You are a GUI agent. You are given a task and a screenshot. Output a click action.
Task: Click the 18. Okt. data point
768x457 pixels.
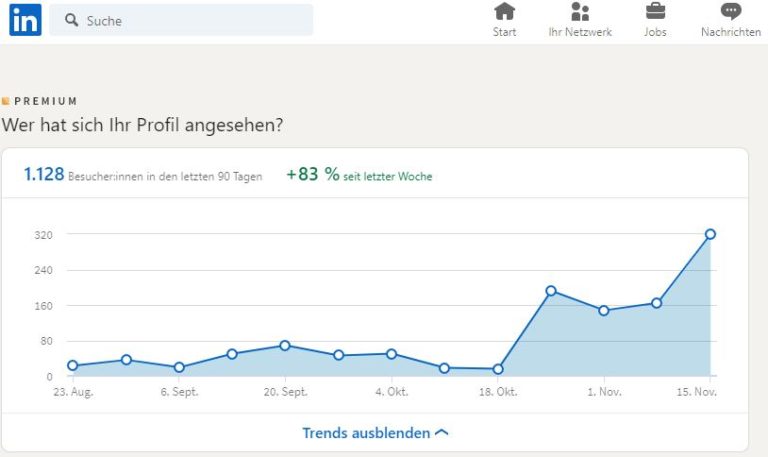click(x=498, y=369)
